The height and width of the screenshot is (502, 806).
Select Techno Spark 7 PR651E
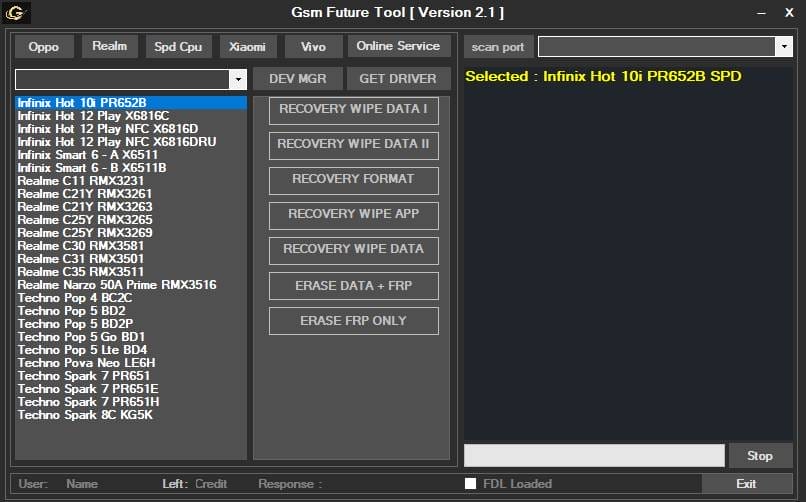click(131, 389)
